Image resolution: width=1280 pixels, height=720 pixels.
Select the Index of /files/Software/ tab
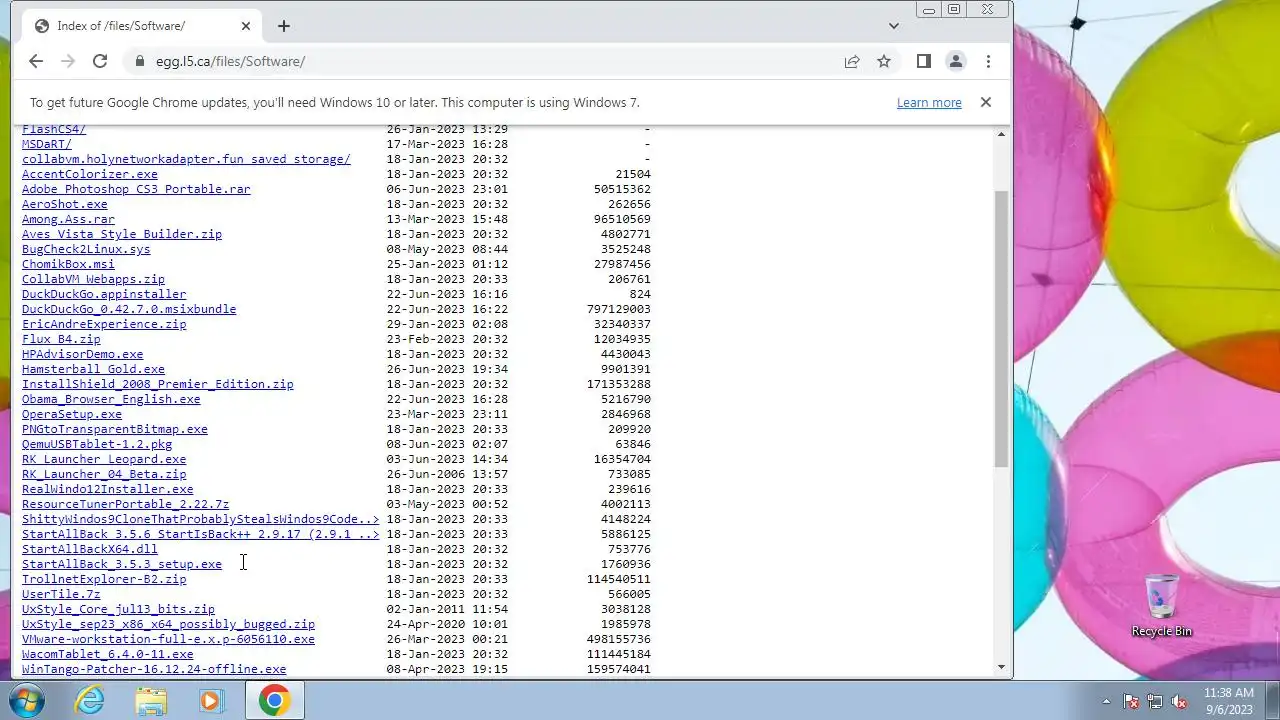(x=140, y=26)
